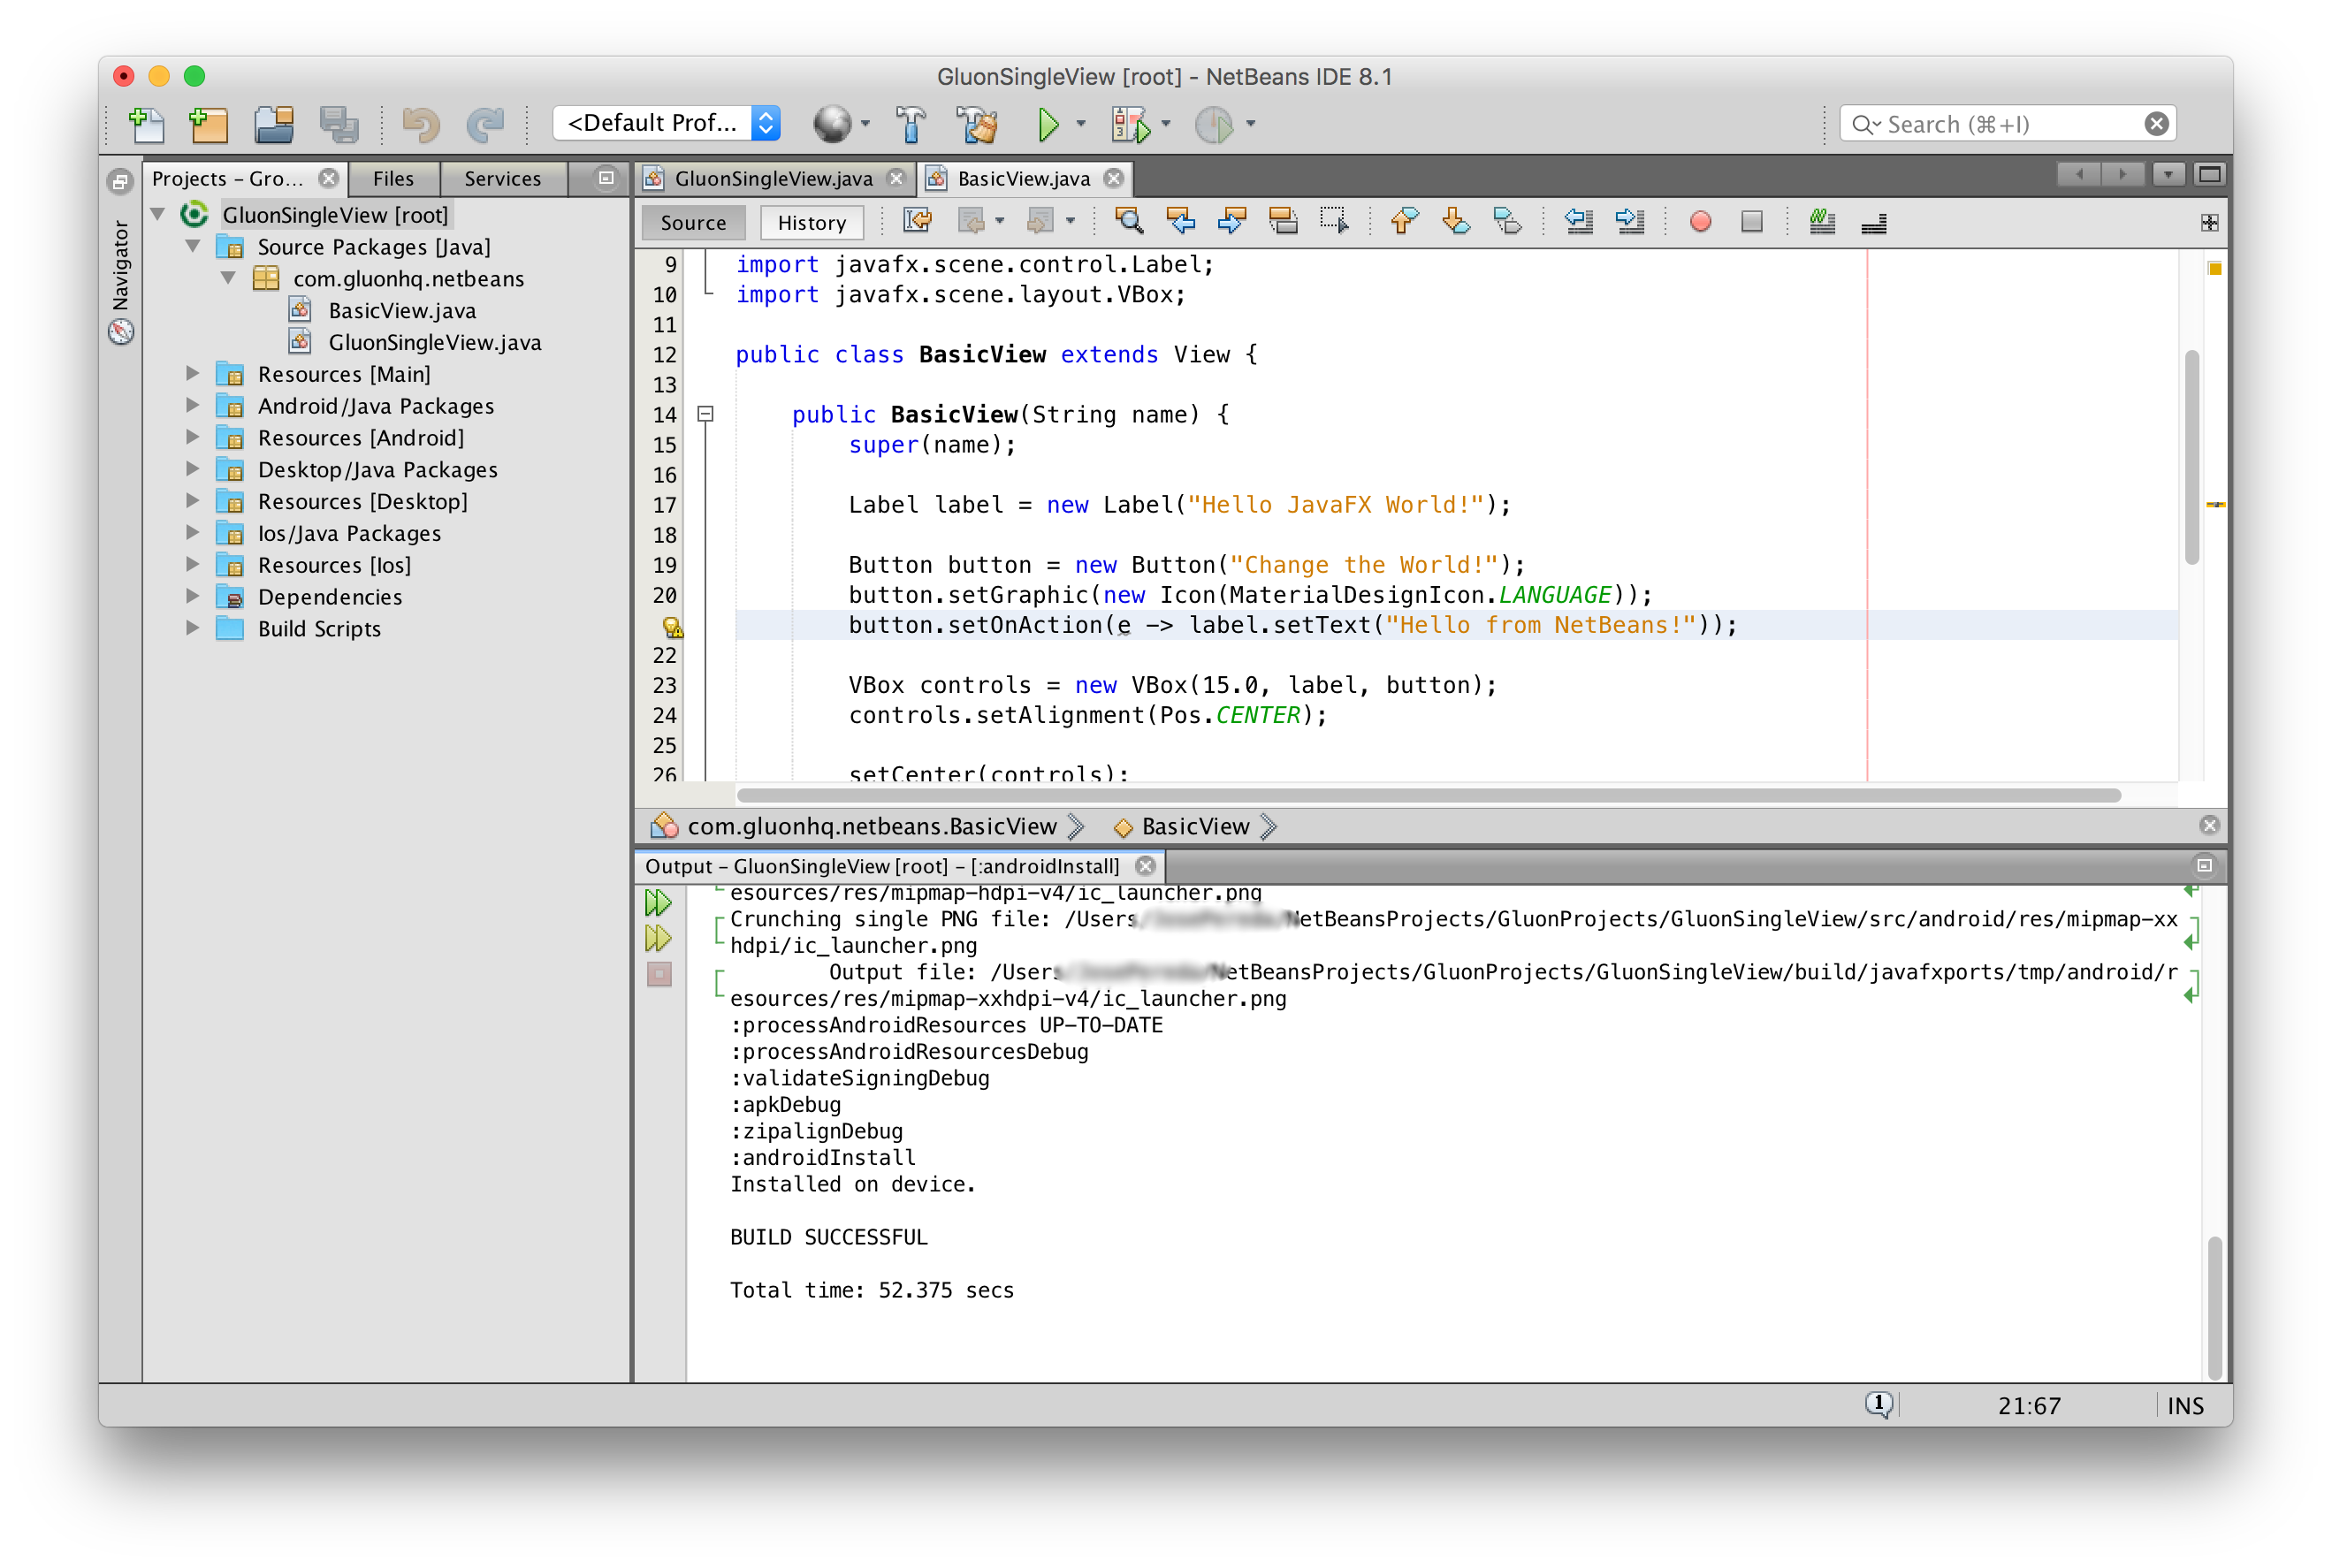2332x1568 pixels.
Task: Click the Open Project folder icon
Action: pyautogui.click(x=273, y=124)
